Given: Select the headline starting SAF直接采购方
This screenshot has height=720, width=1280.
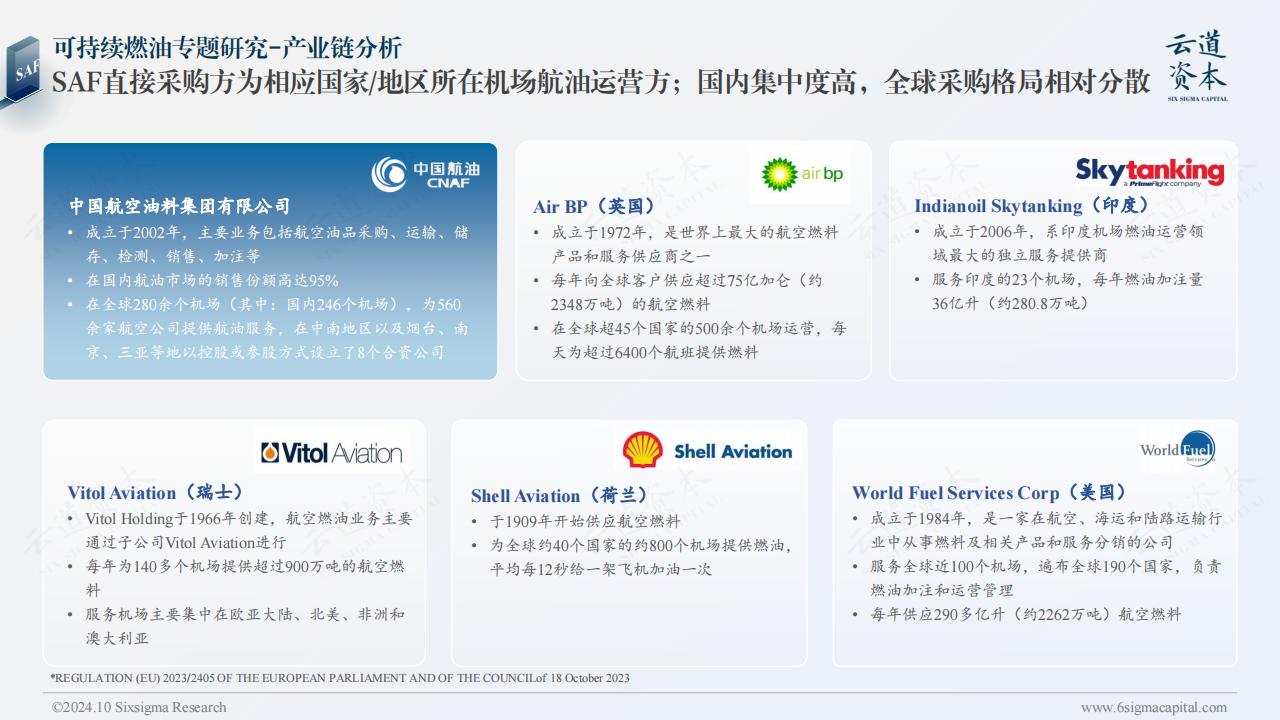Looking at the screenshot, I should coord(601,83).
